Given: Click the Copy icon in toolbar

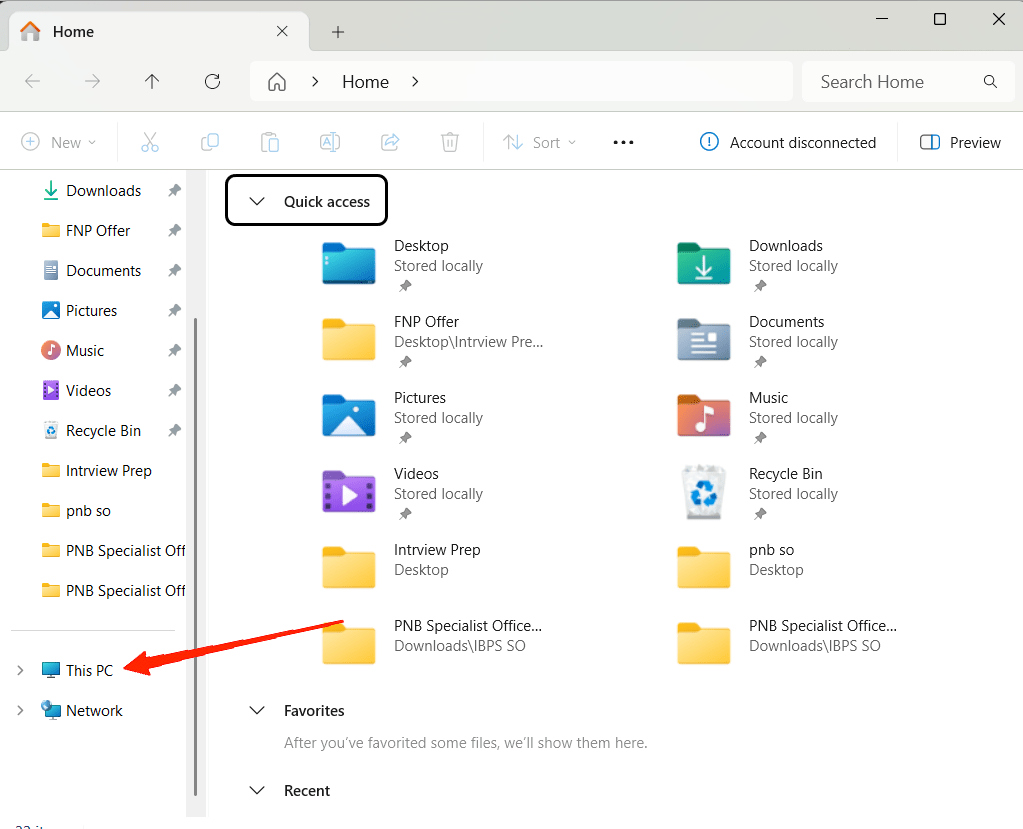Looking at the screenshot, I should click(209, 142).
